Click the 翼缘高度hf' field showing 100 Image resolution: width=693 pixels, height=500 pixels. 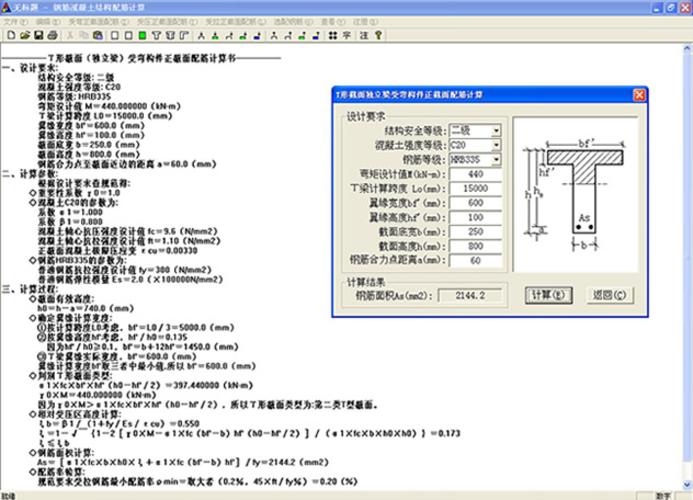click(x=476, y=218)
